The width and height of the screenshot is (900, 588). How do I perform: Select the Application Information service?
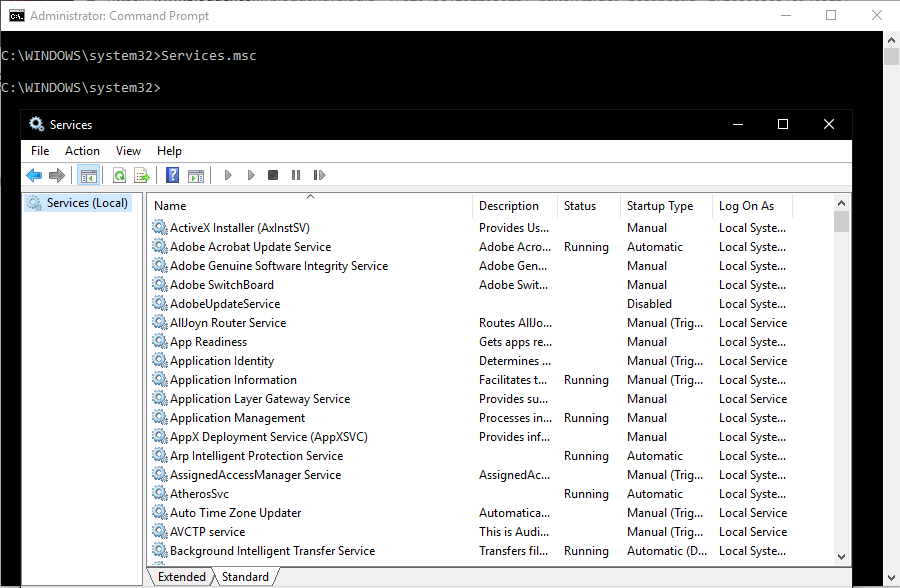[471, 379]
